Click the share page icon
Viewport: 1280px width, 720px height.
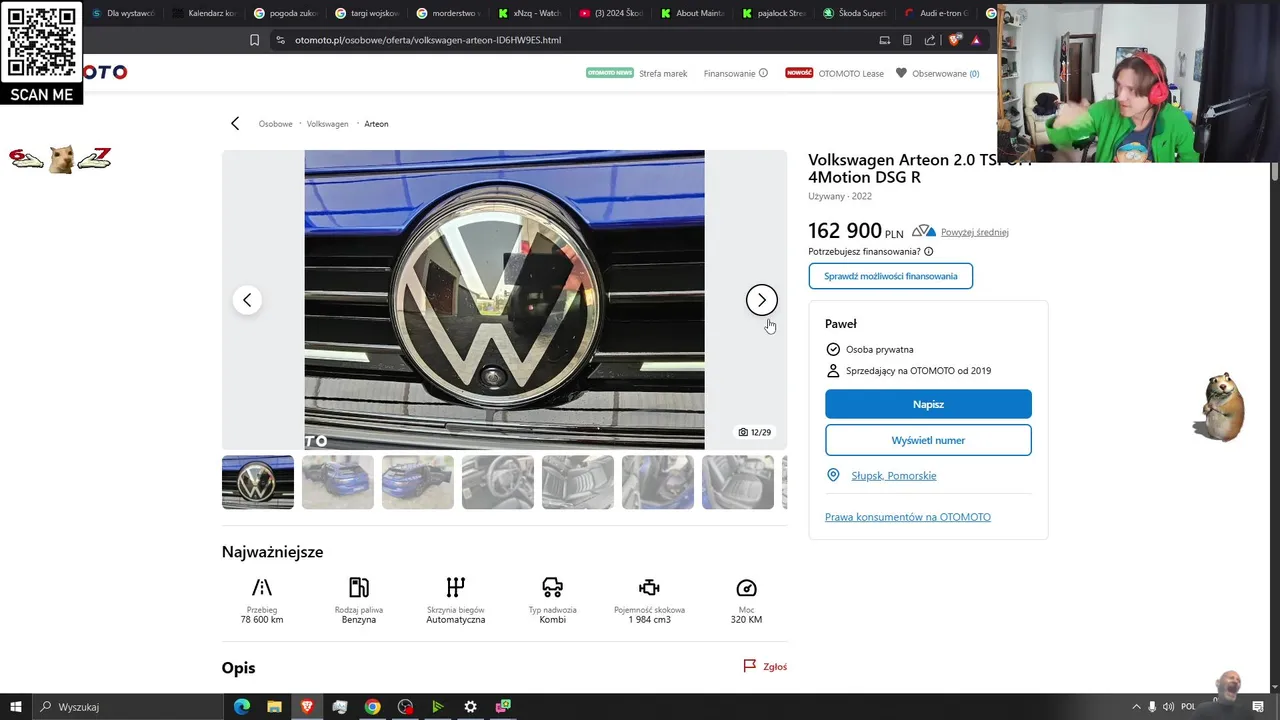(930, 40)
